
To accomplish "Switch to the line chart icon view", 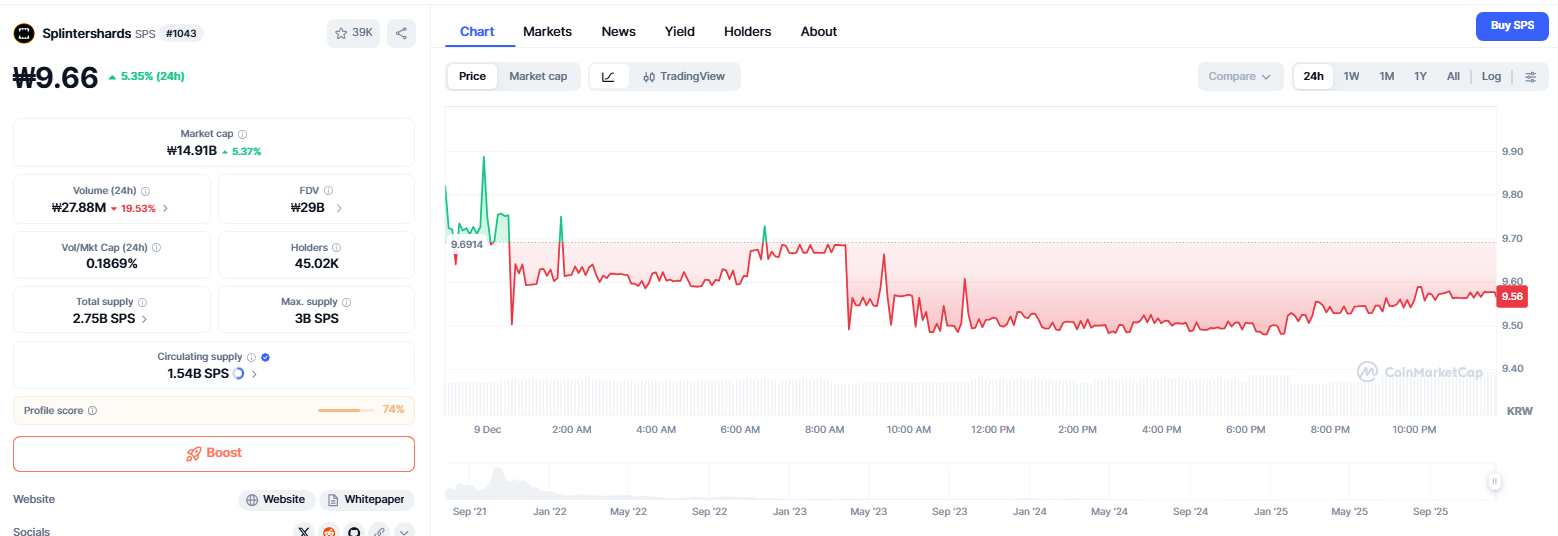I will point(609,77).
